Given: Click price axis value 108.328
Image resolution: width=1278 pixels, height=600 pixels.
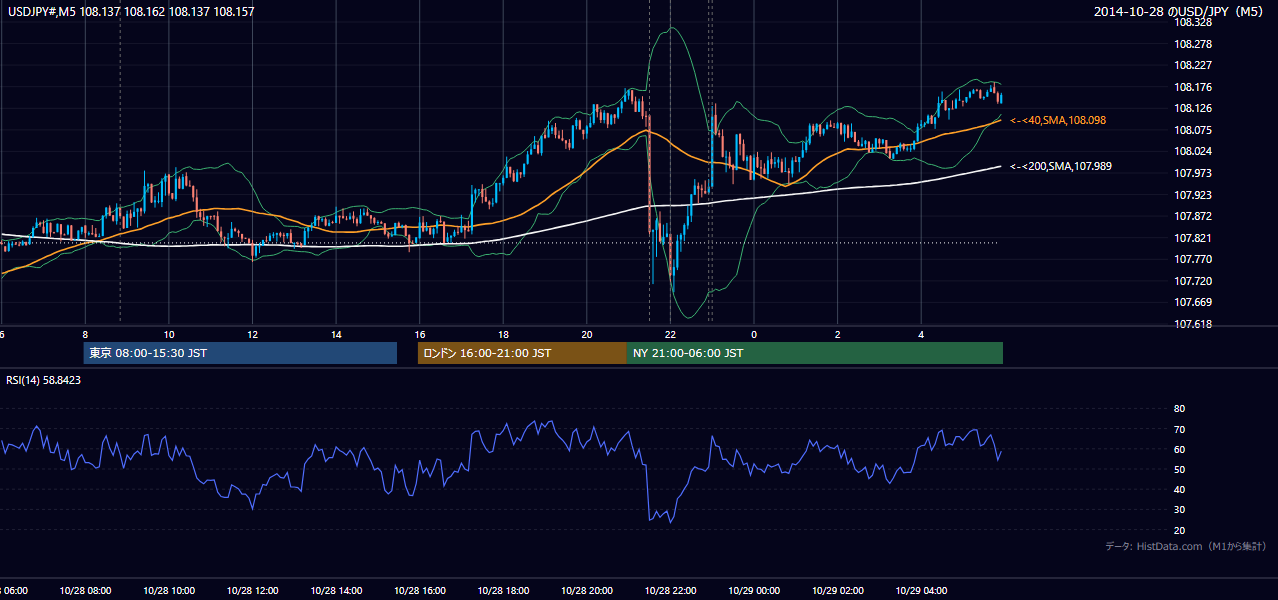Looking at the screenshot, I should click(x=1193, y=22).
